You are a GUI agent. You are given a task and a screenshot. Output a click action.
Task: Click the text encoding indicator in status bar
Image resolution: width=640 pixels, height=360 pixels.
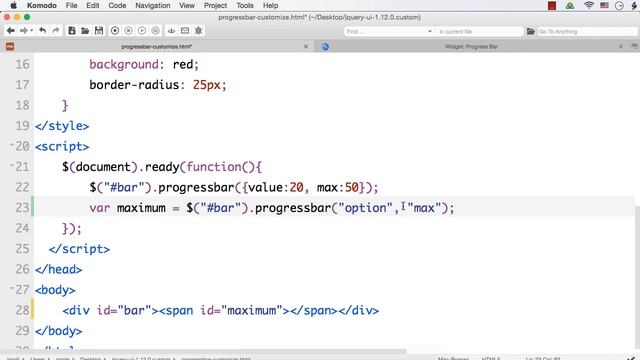[453, 358]
